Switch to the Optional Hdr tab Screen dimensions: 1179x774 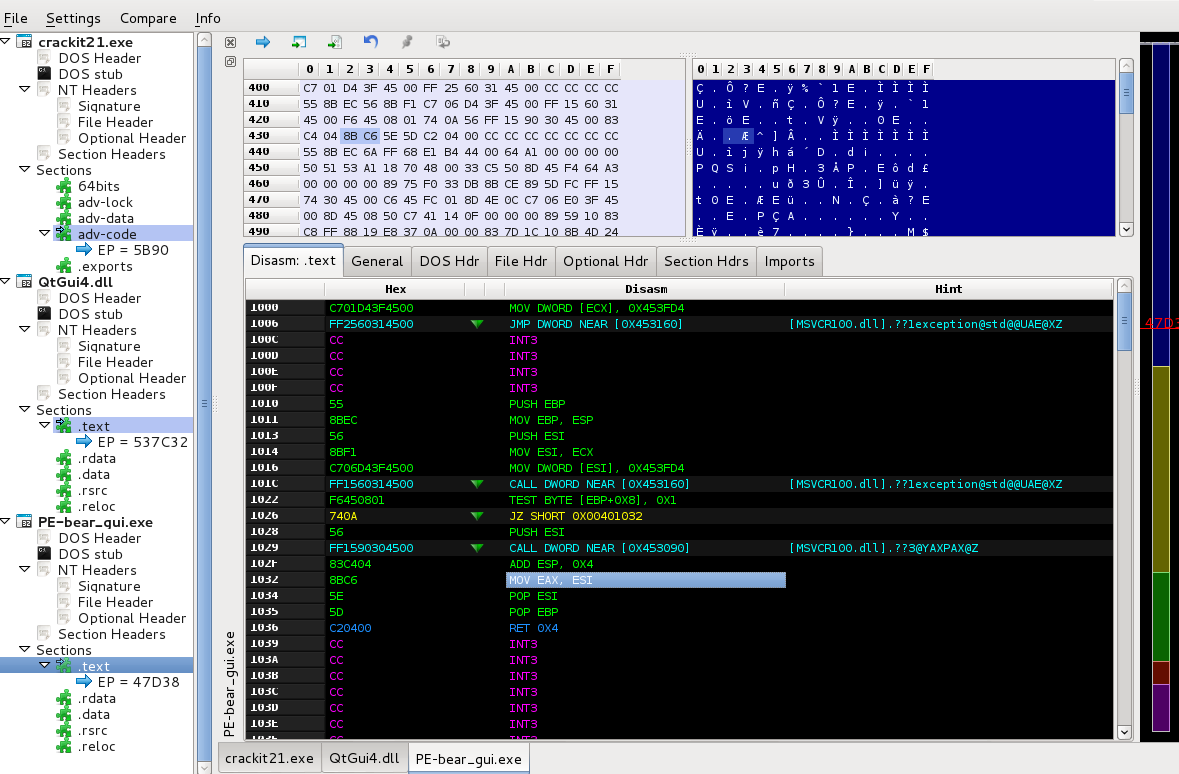605,261
